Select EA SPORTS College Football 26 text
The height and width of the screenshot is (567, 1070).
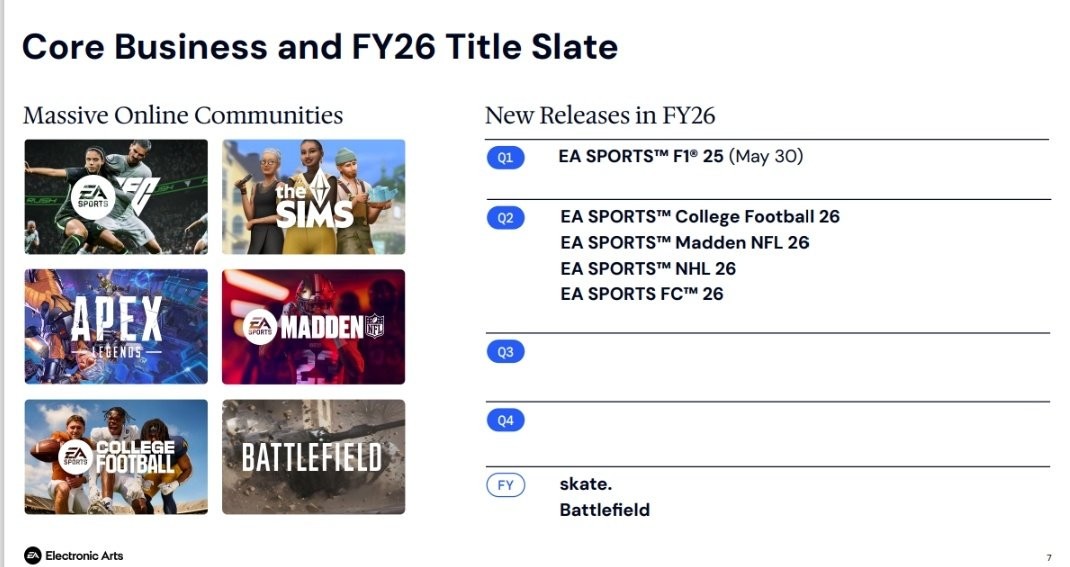[x=699, y=216]
